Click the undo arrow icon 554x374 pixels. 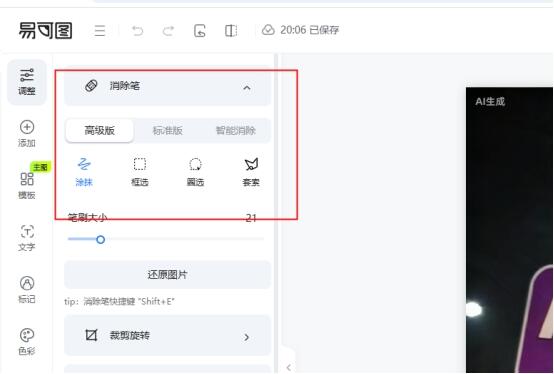137,31
